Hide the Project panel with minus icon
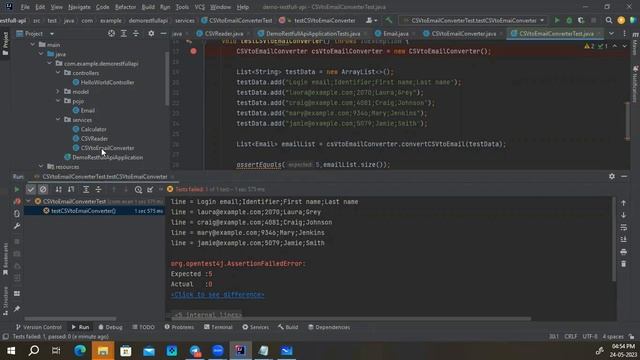The height and width of the screenshot is (360, 640). click(163, 33)
